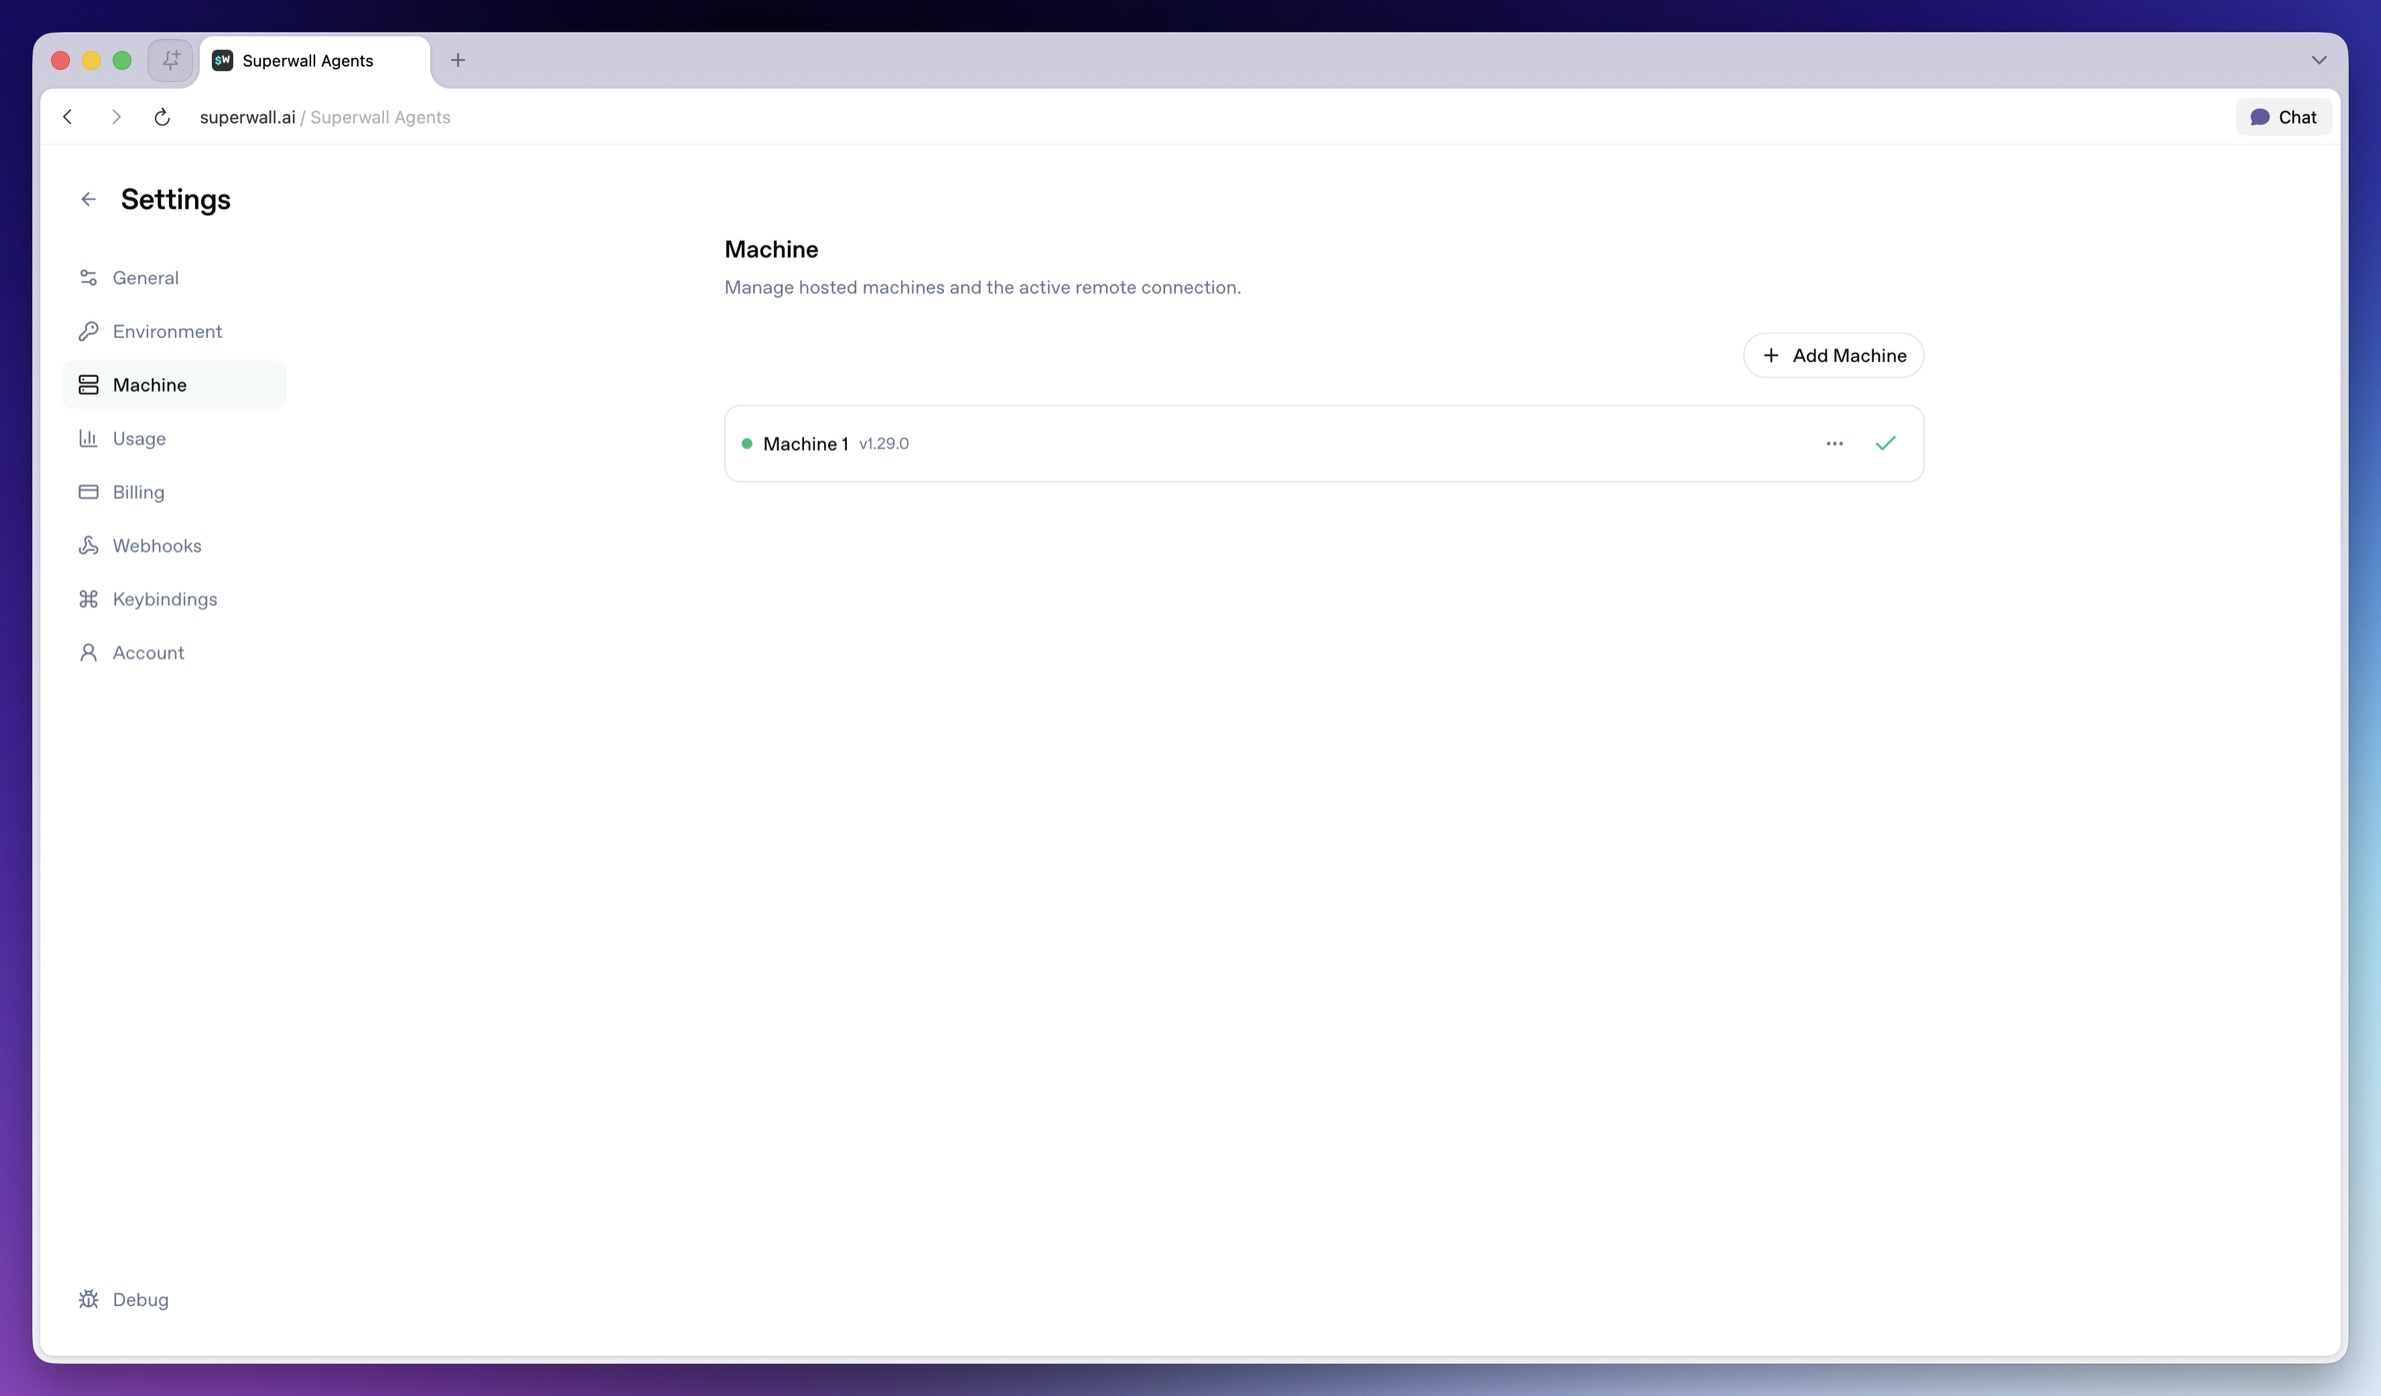Click the Add Machine button

click(1833, 355)
